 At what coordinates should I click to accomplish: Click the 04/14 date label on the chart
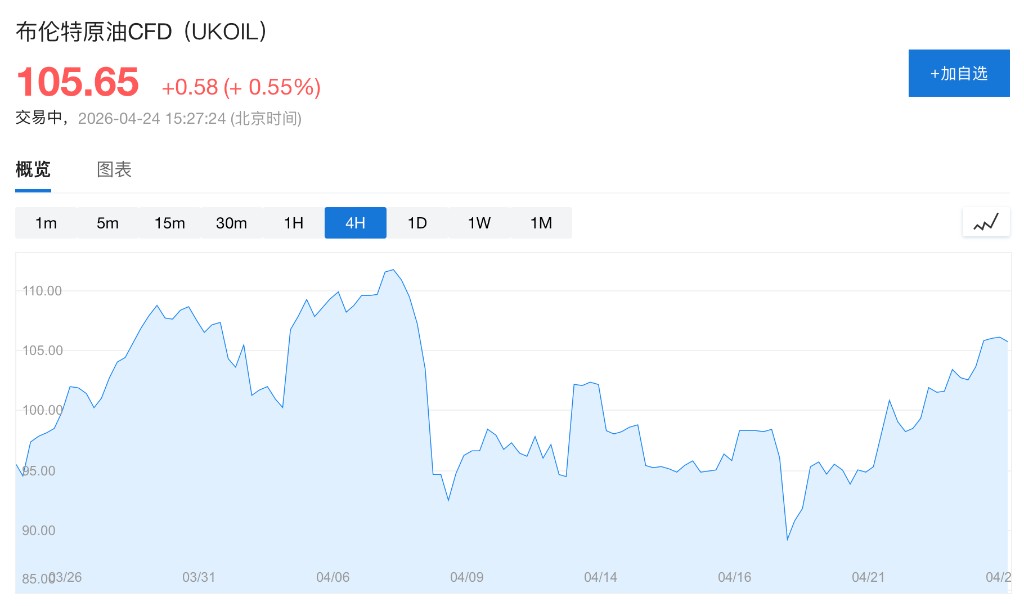coord(601,577)
